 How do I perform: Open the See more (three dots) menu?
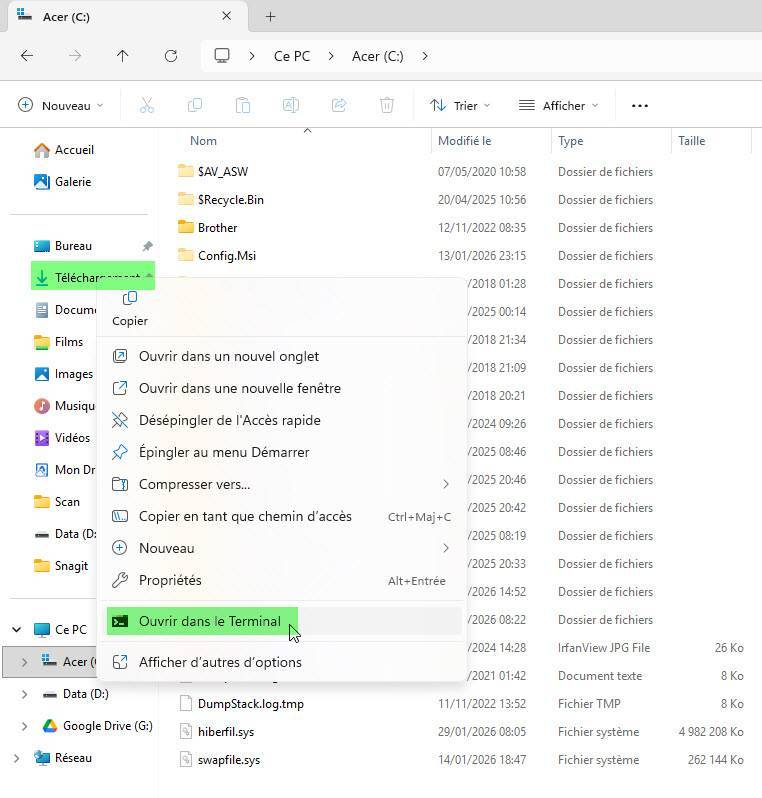tap(640, 106)
